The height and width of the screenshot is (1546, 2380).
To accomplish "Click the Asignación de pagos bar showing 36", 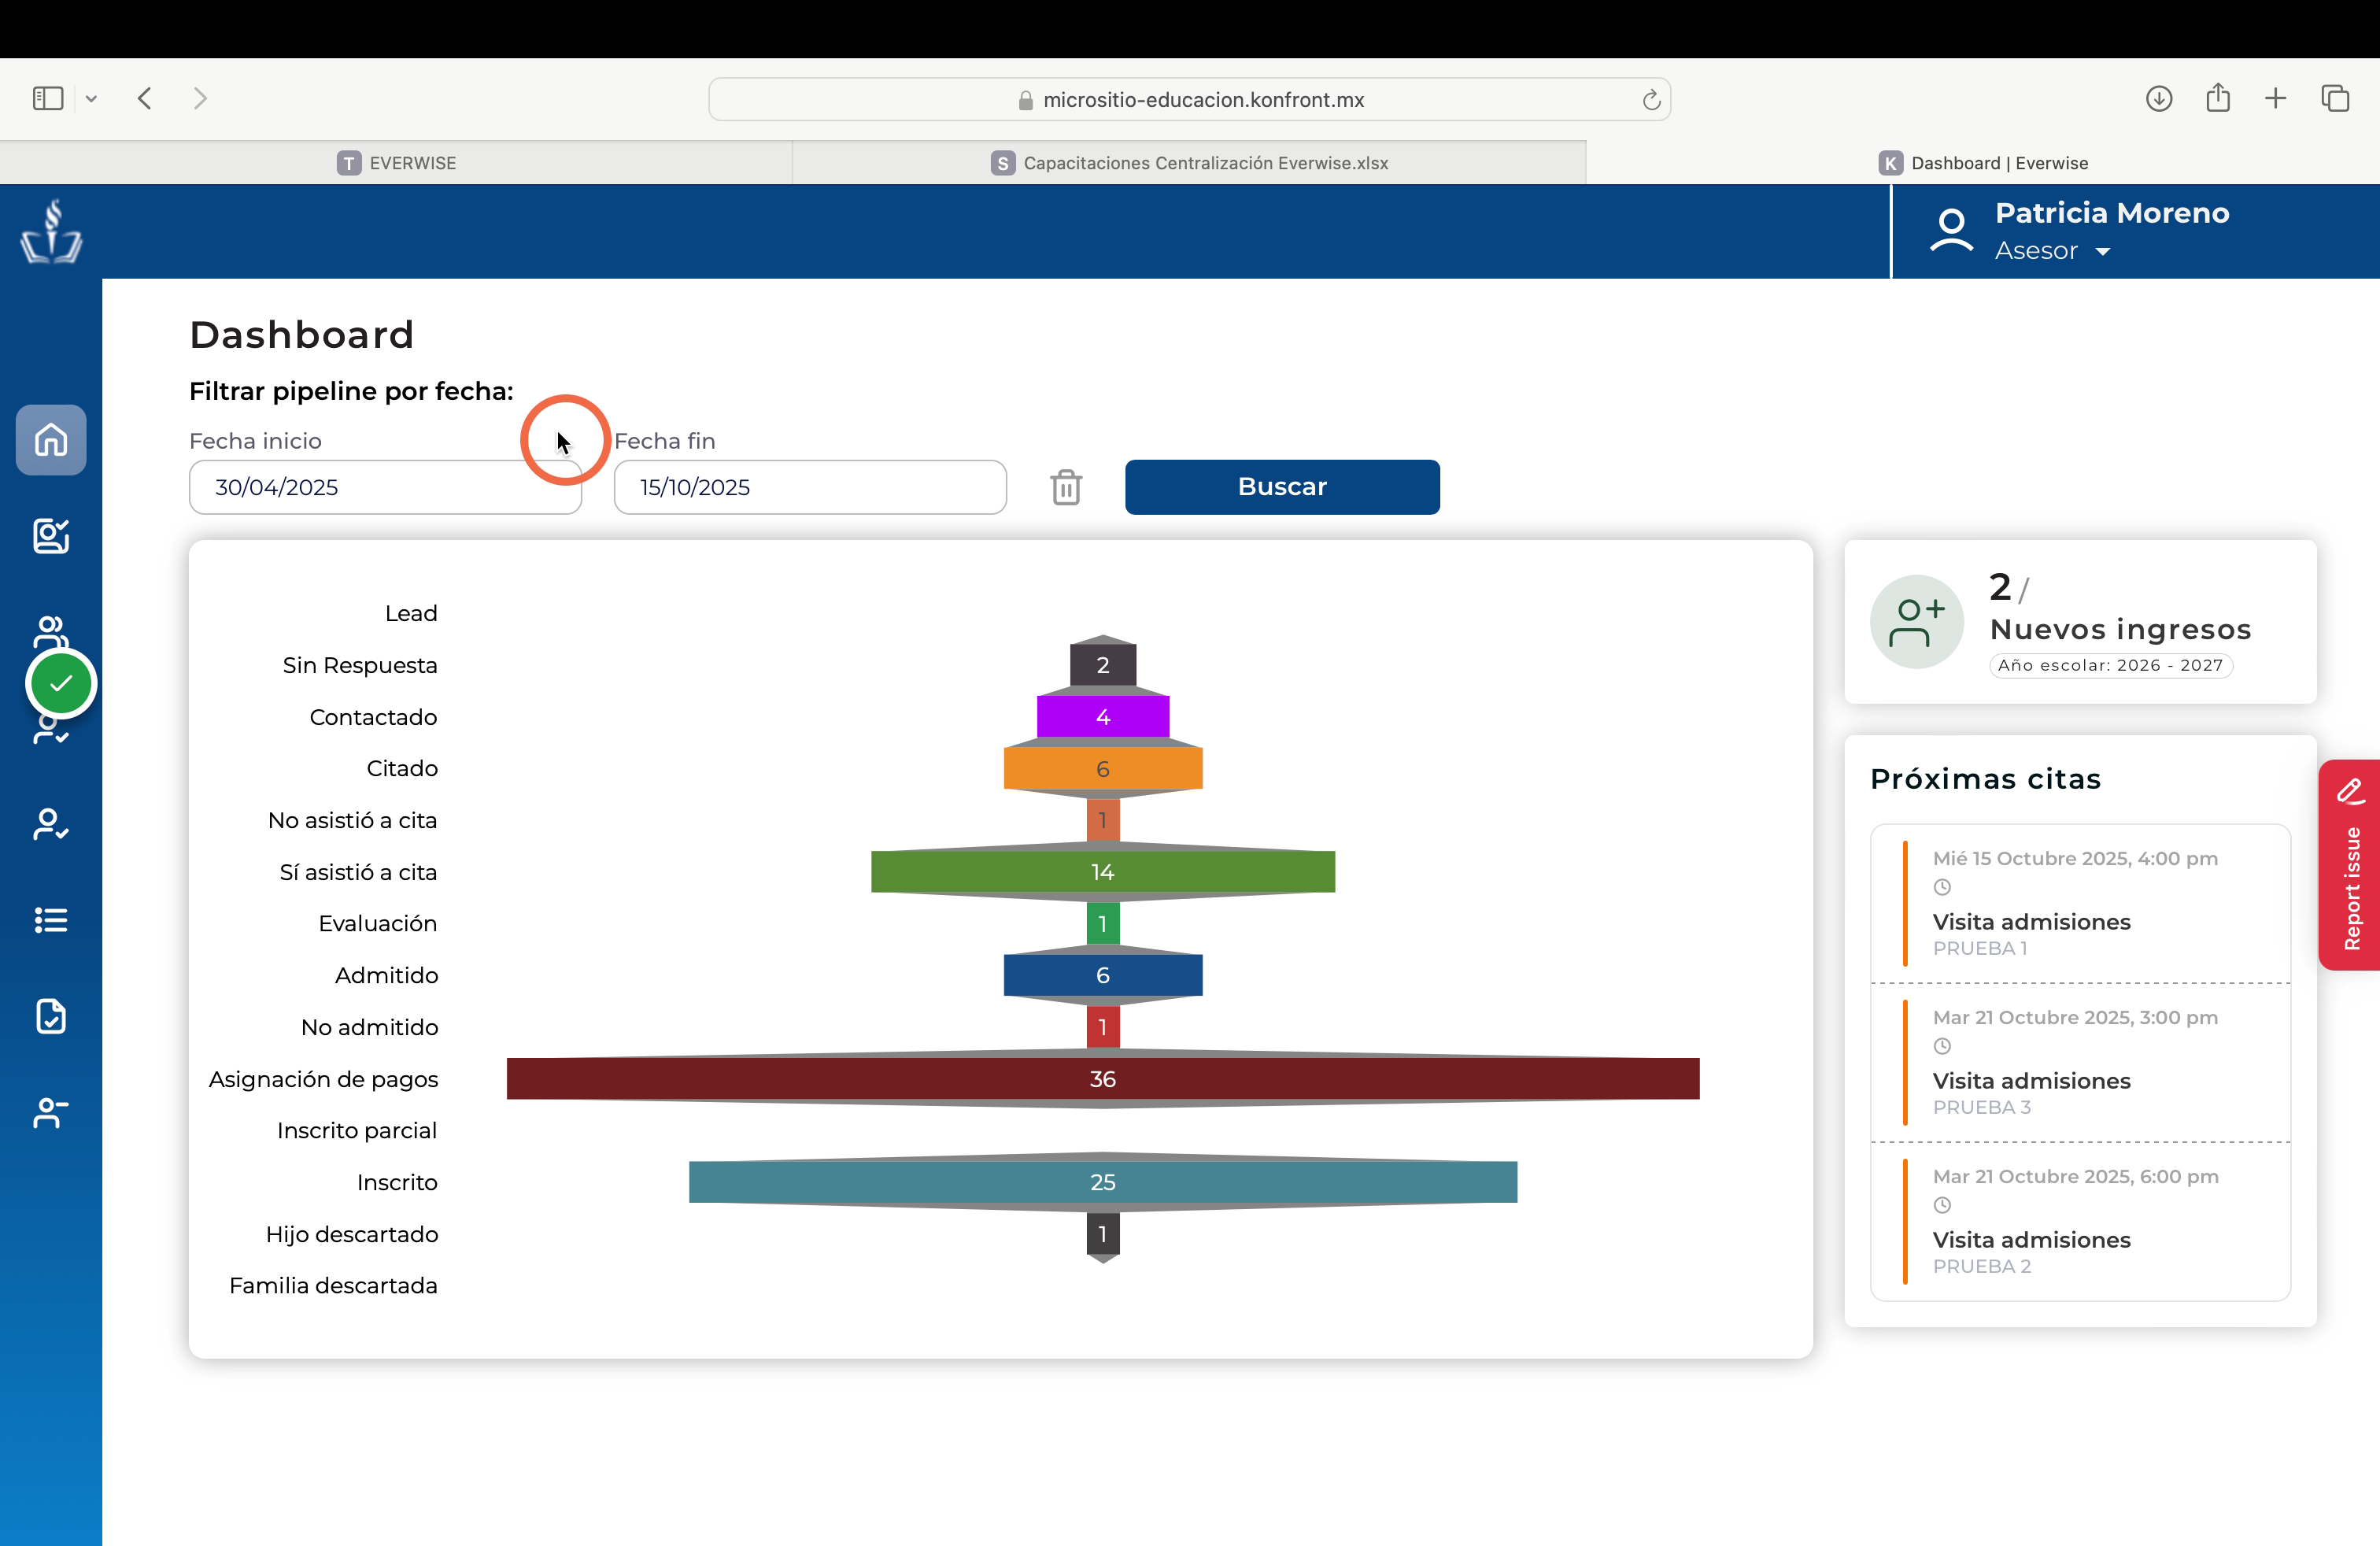I will (x=1103, y=1079).
